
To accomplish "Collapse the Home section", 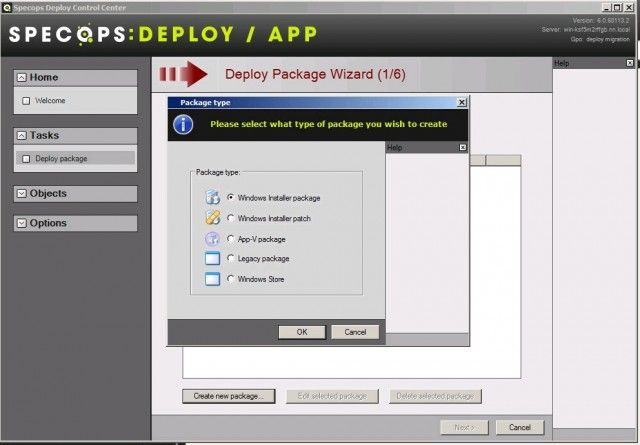I will (x=22, y=77).
